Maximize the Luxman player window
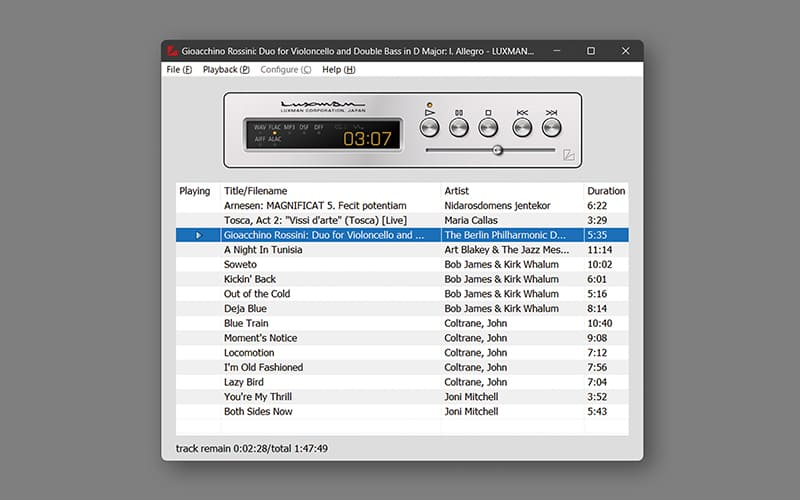800x500 pixels. (591, 51)
